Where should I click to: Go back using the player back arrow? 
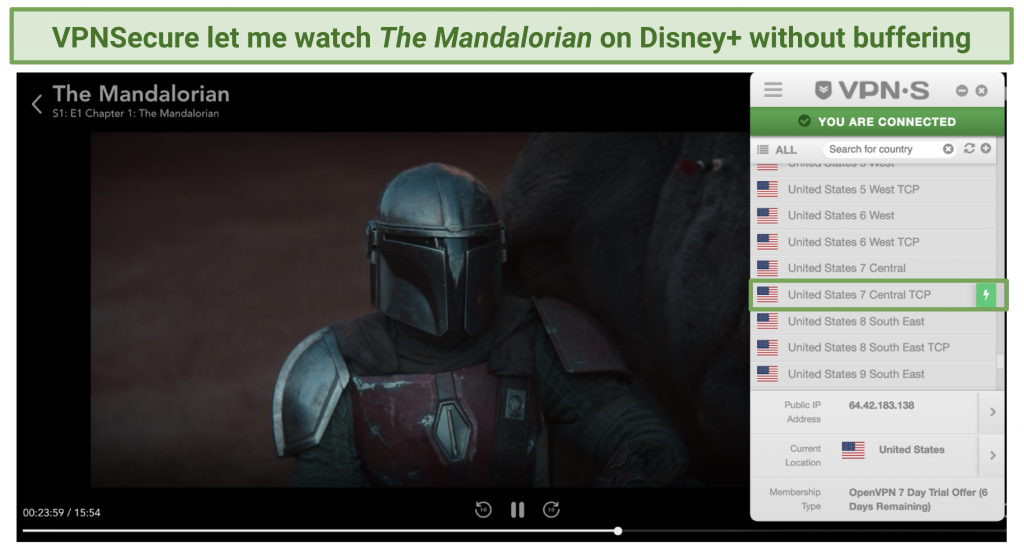pyautogui.click(x=37, y=103)
